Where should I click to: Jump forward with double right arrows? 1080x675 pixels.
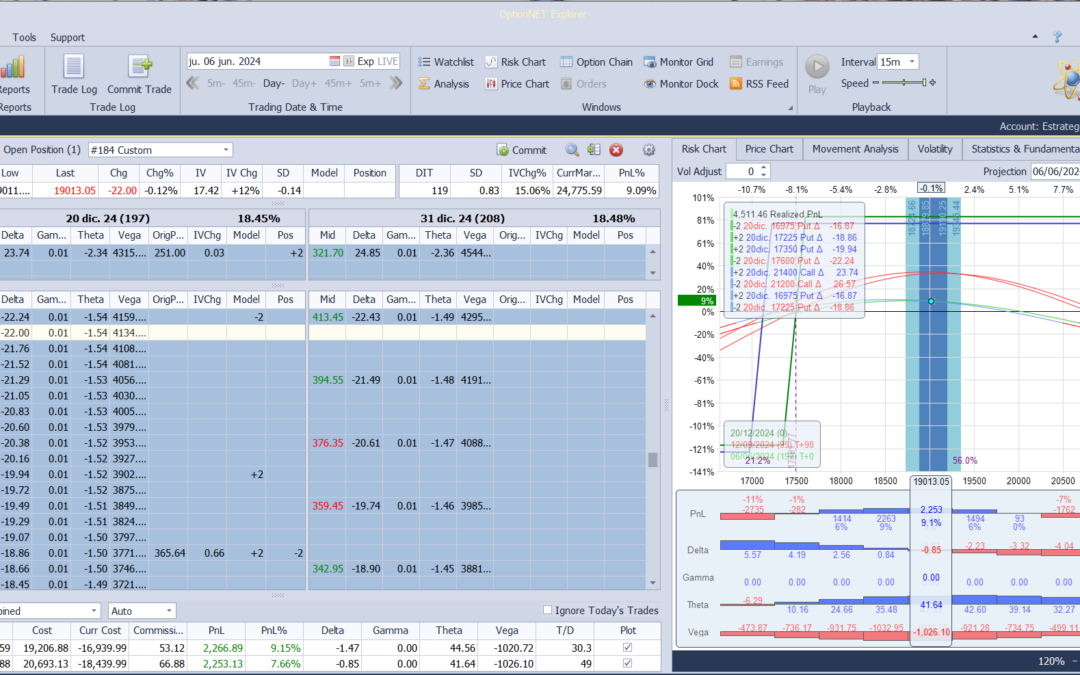tap(395, 83)
